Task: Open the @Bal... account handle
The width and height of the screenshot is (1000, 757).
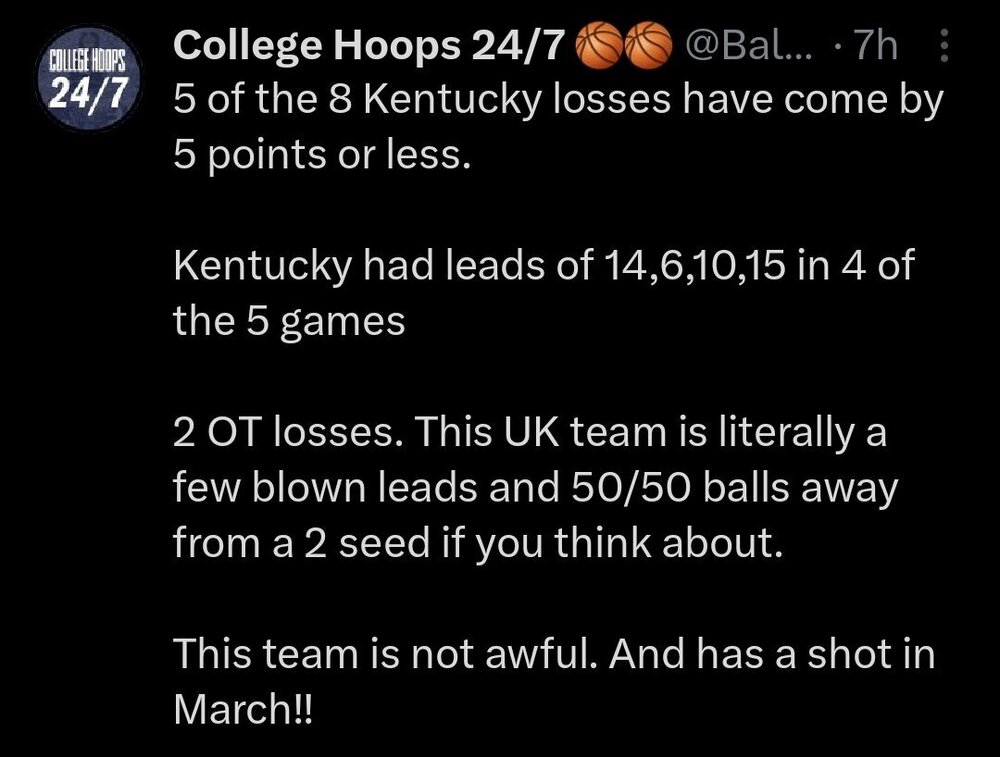Action: pos(749,45)
